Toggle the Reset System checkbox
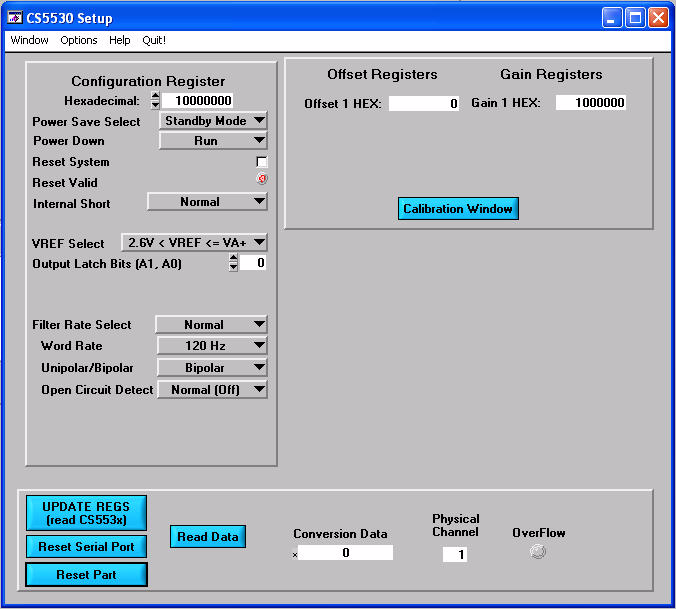 (262, 162)
